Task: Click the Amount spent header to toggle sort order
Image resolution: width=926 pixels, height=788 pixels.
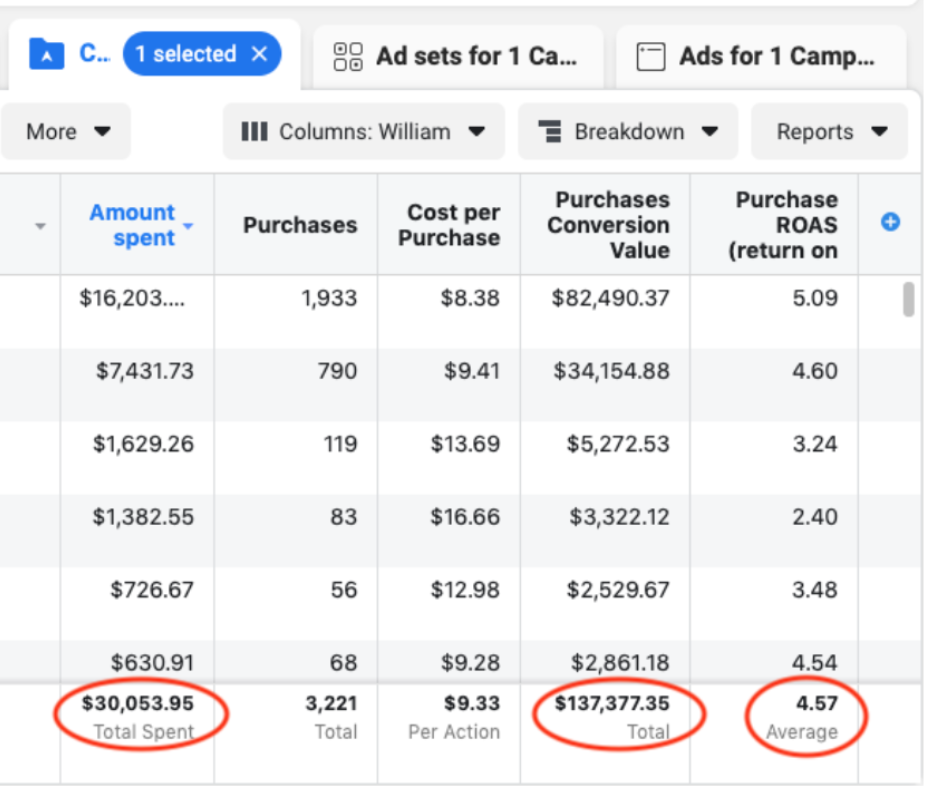Action: pyautogui.click(x=132, y=224)
